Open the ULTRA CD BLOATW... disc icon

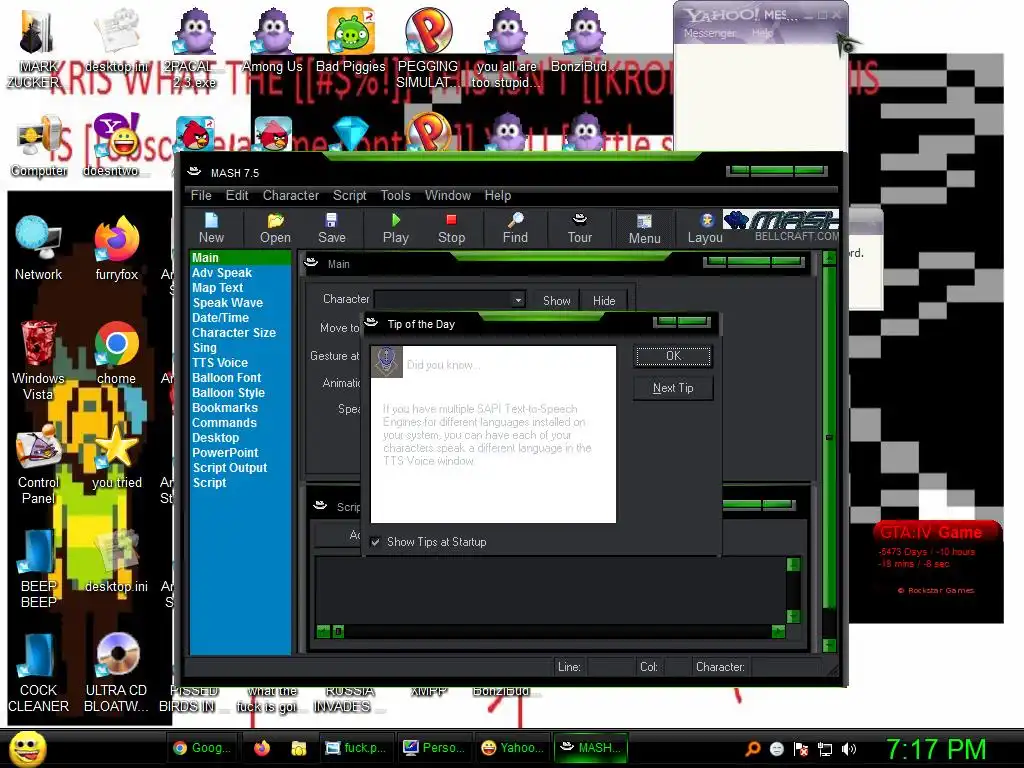tap(117, 673)
